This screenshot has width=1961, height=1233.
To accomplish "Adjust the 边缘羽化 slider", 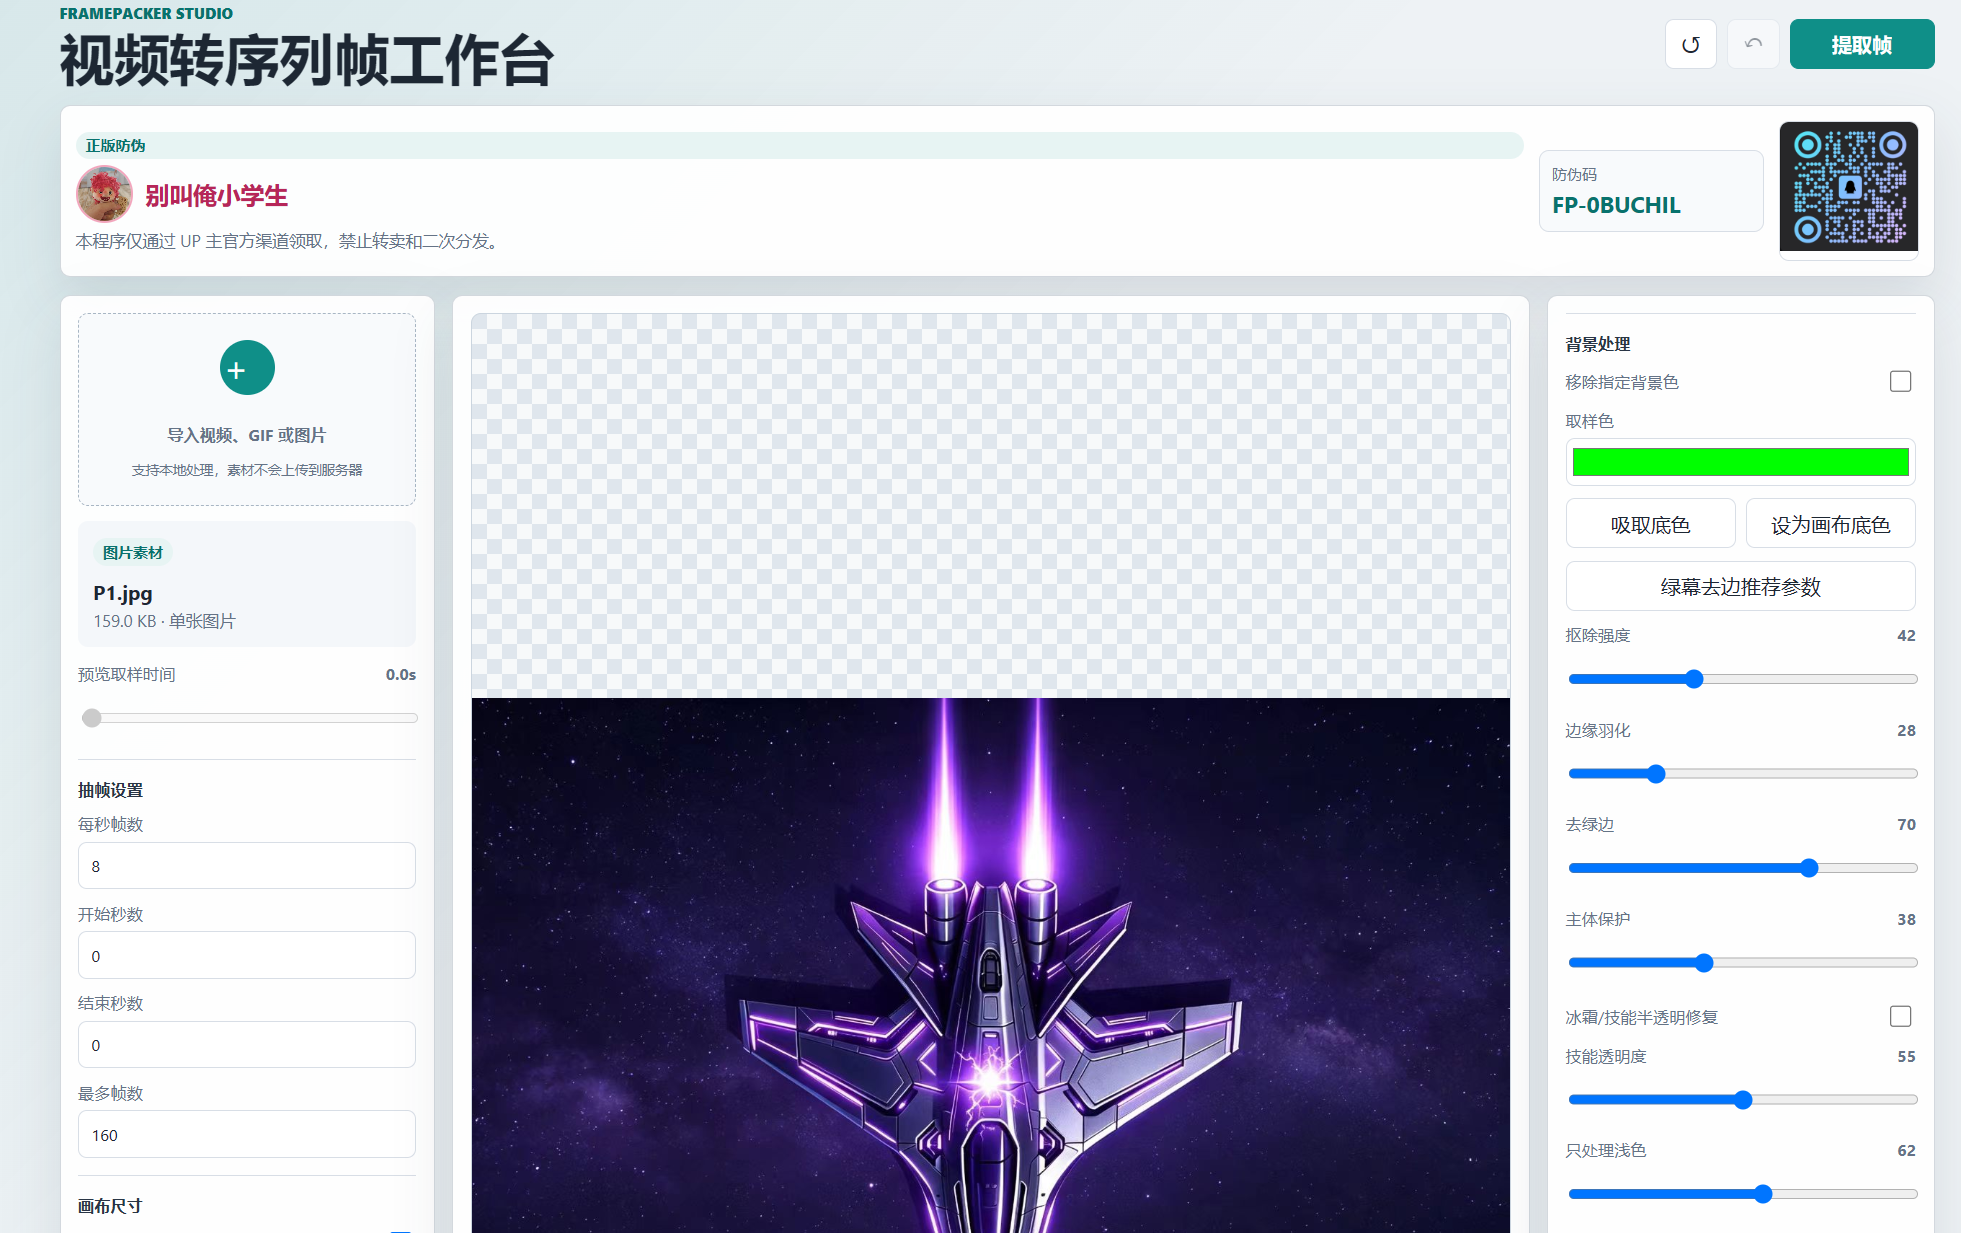I will click(1742, 773).
